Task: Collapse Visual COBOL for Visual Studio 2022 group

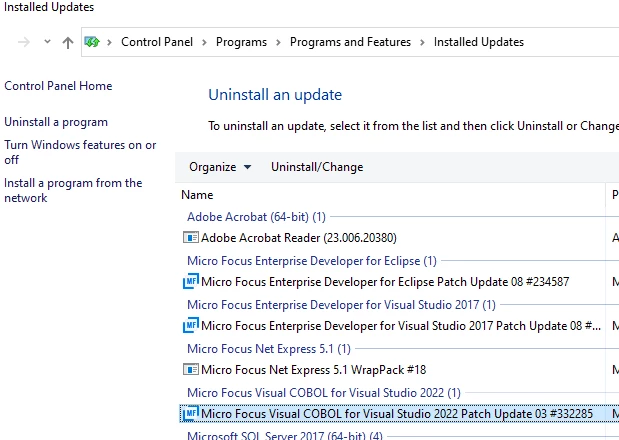Action: (324, 393)
